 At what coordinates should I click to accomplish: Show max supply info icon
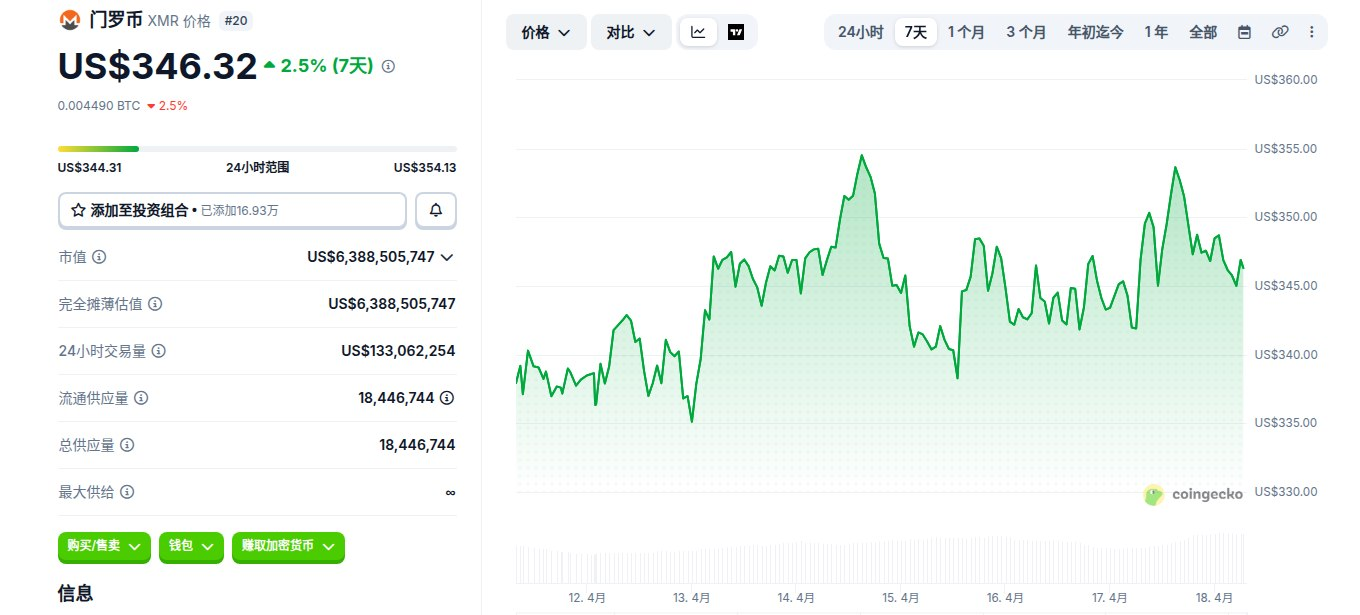[127, 492]
